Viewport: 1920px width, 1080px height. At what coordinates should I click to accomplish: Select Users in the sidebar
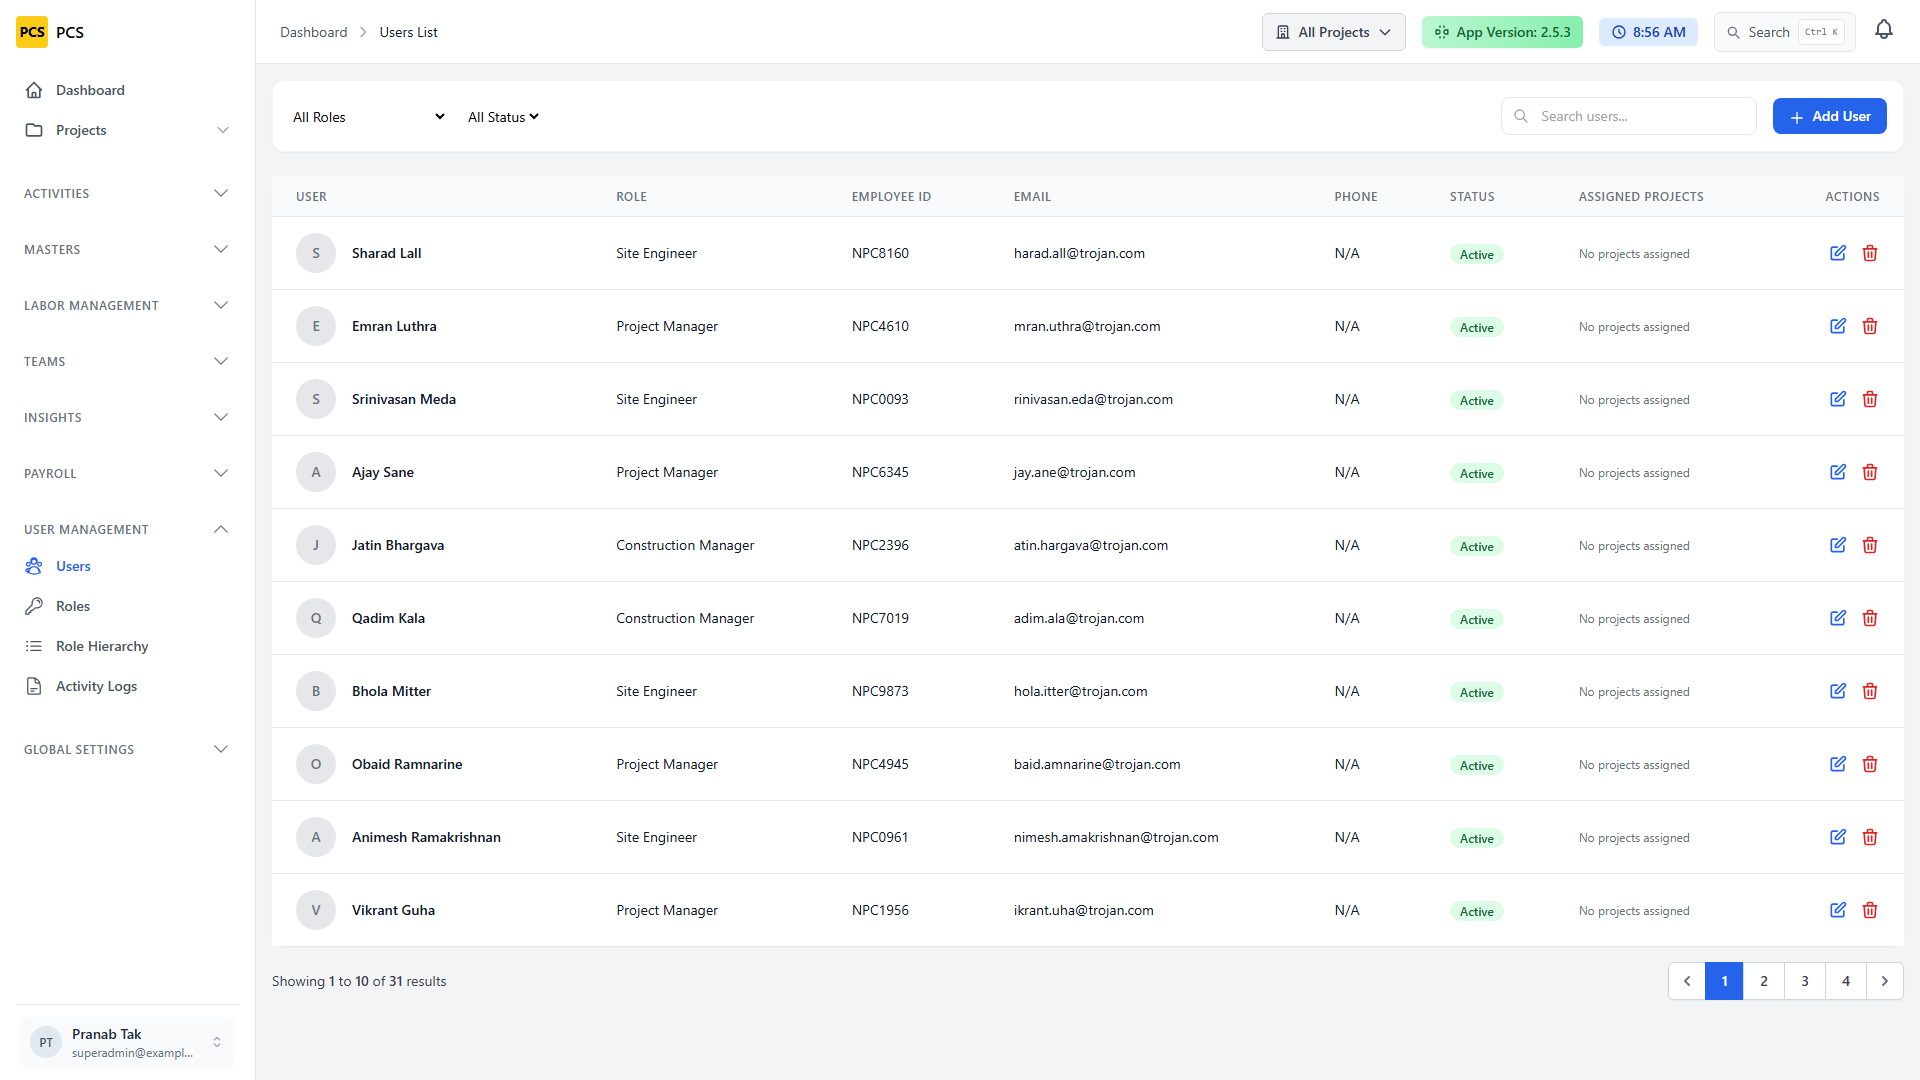click(127, 566)
